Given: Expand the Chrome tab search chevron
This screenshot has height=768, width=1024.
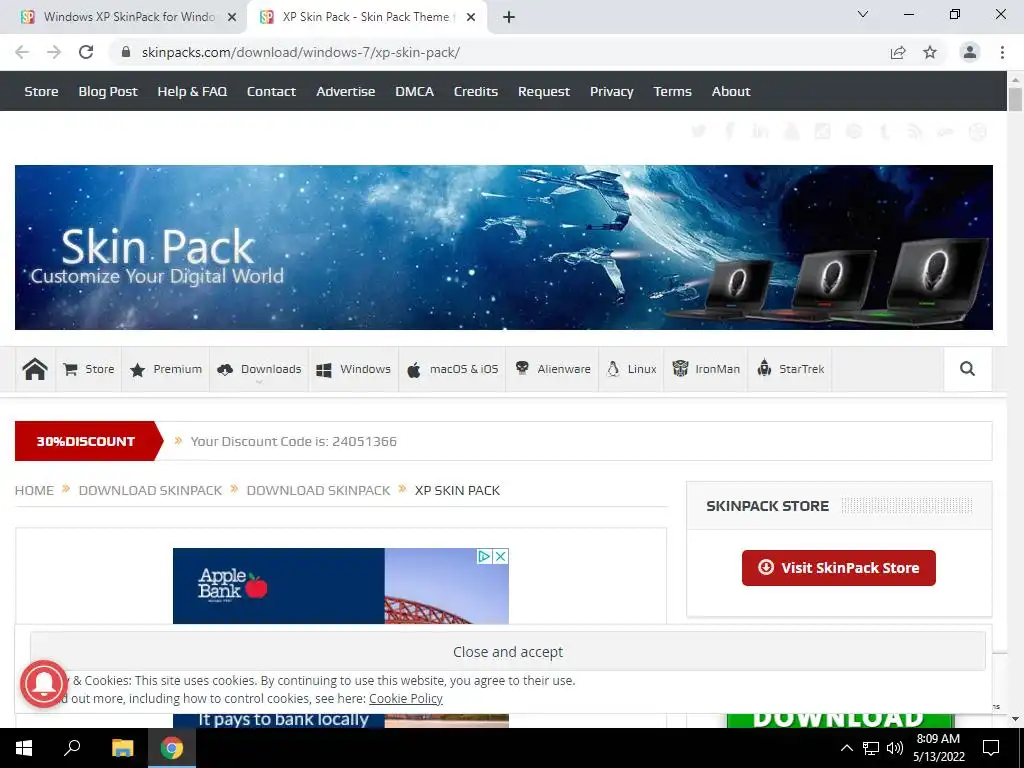Looking at the screenshot, I should pos(863,14).
